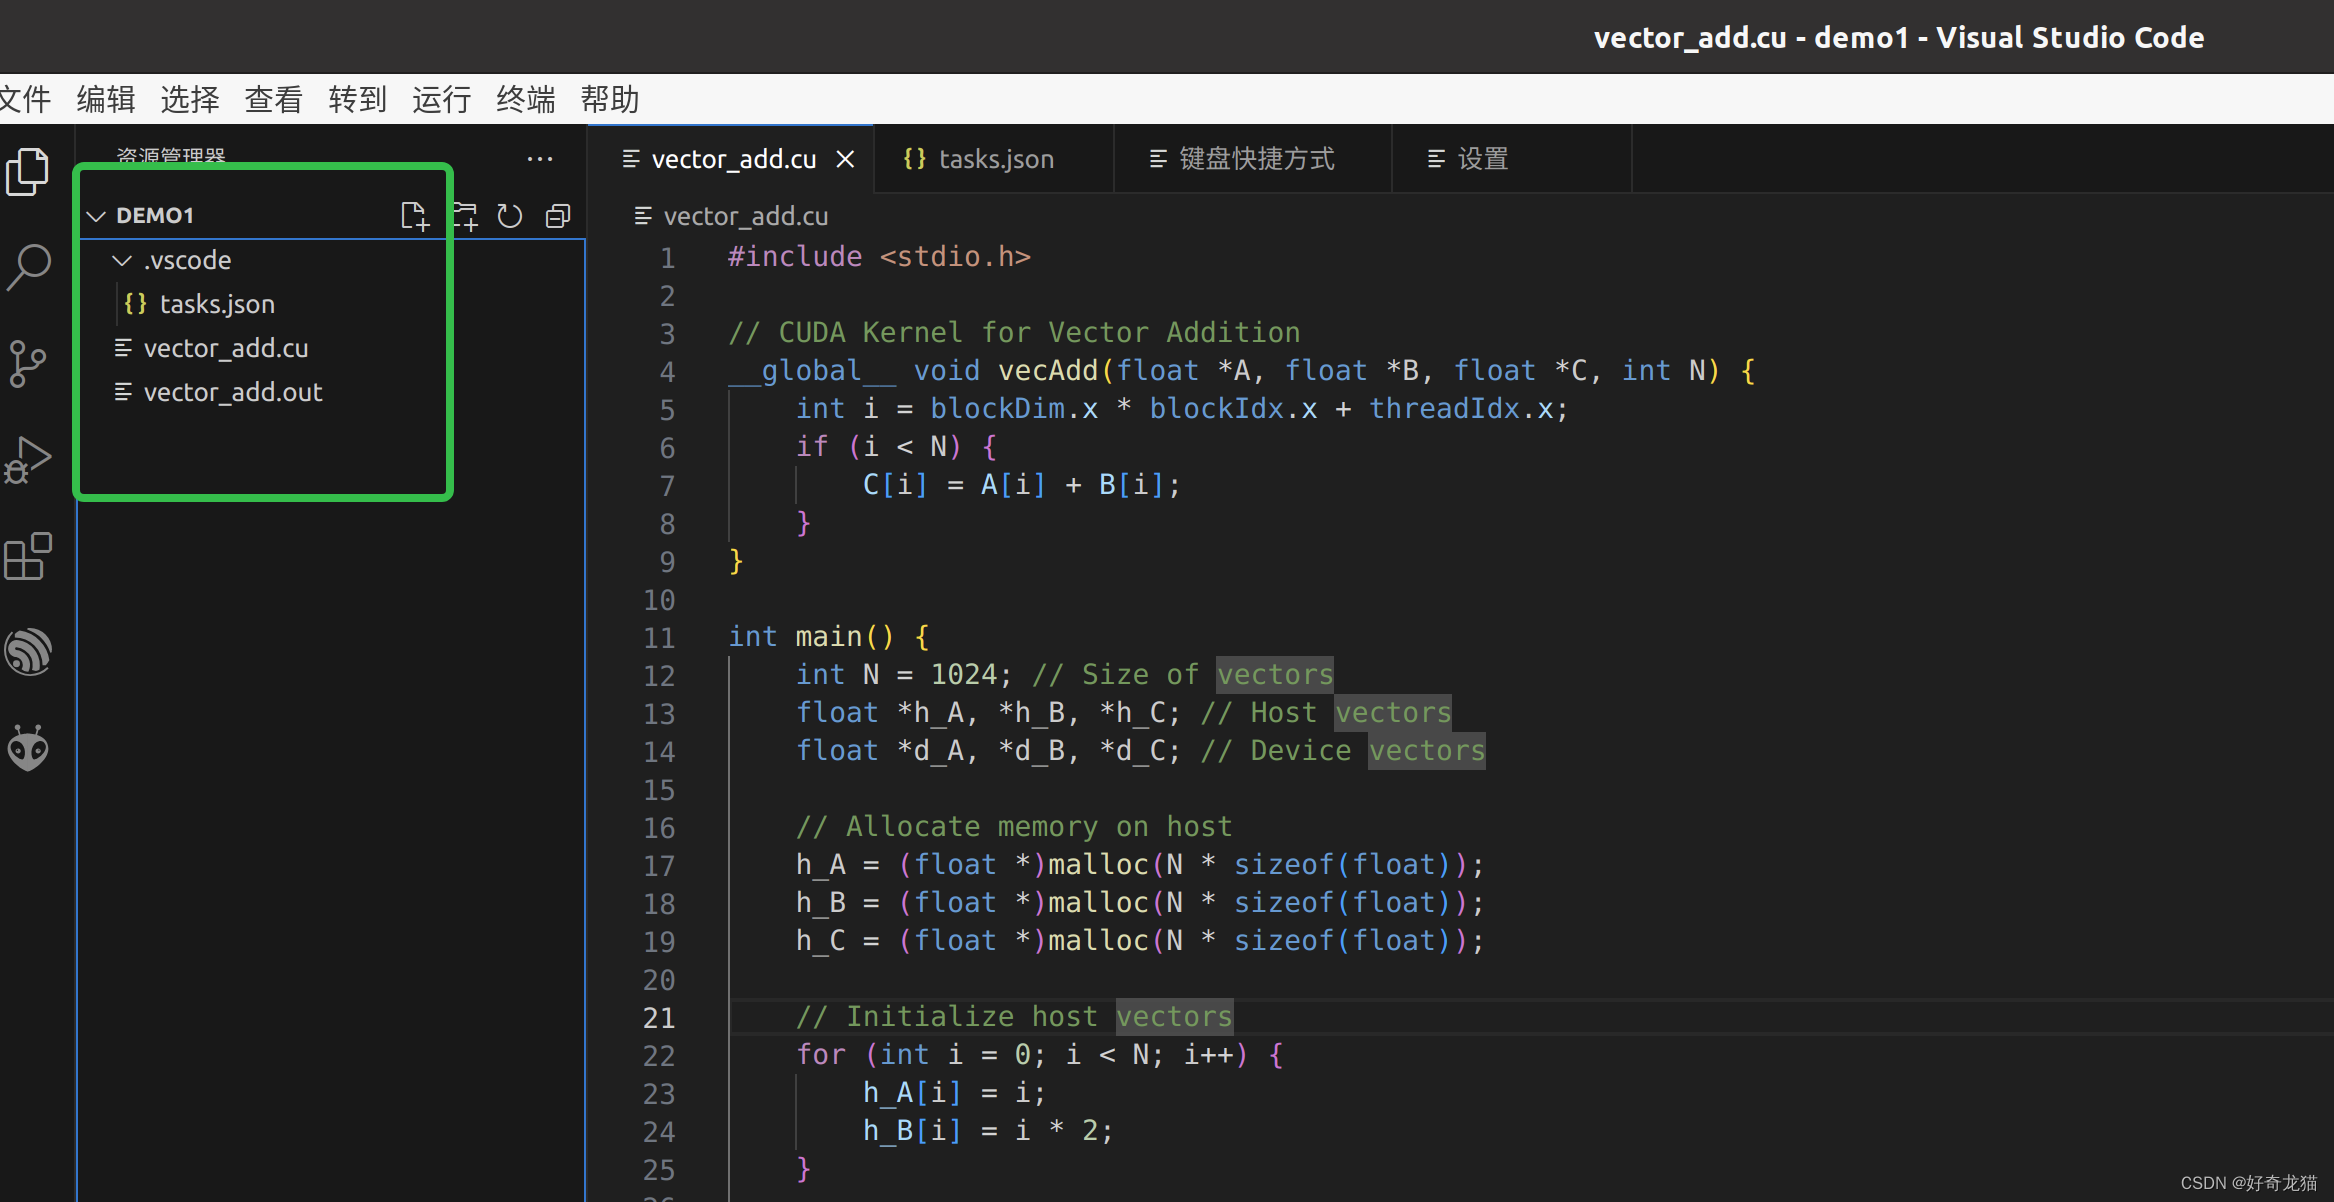Click the h_A malloc assignment line
This screenshot has height=1202, width=2334.
tap(1140, 865)
